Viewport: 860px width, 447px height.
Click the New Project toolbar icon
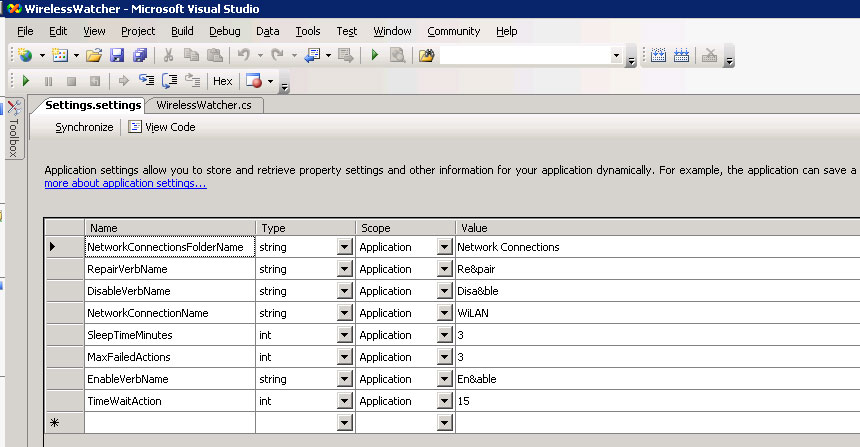pyautogui.click(x=25, y=55)
